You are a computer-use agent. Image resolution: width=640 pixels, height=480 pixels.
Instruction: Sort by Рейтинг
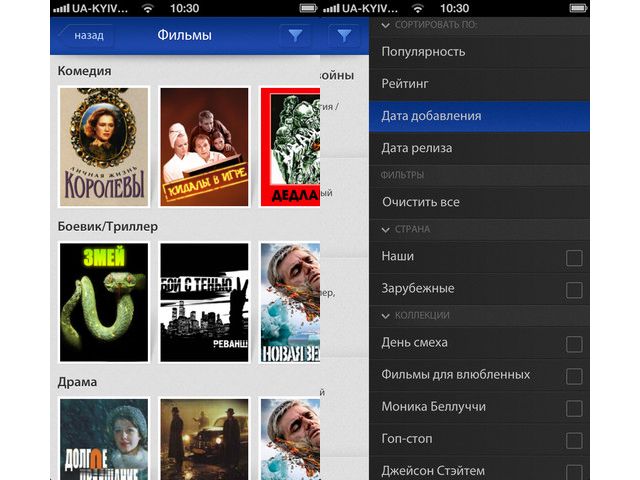(479, 84)
